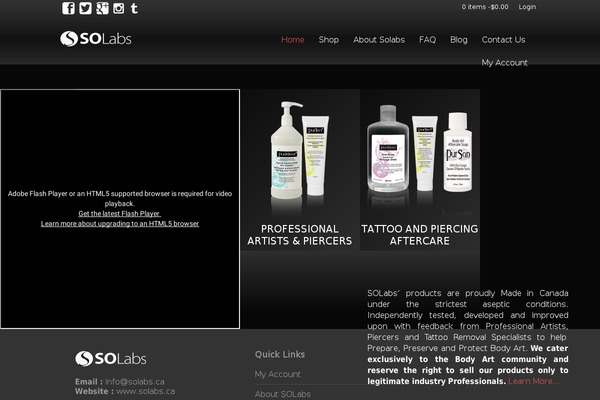600x400 pixels.
Task: Click the SOLabs logo in the footer
Action: click(x=111, y=359)
